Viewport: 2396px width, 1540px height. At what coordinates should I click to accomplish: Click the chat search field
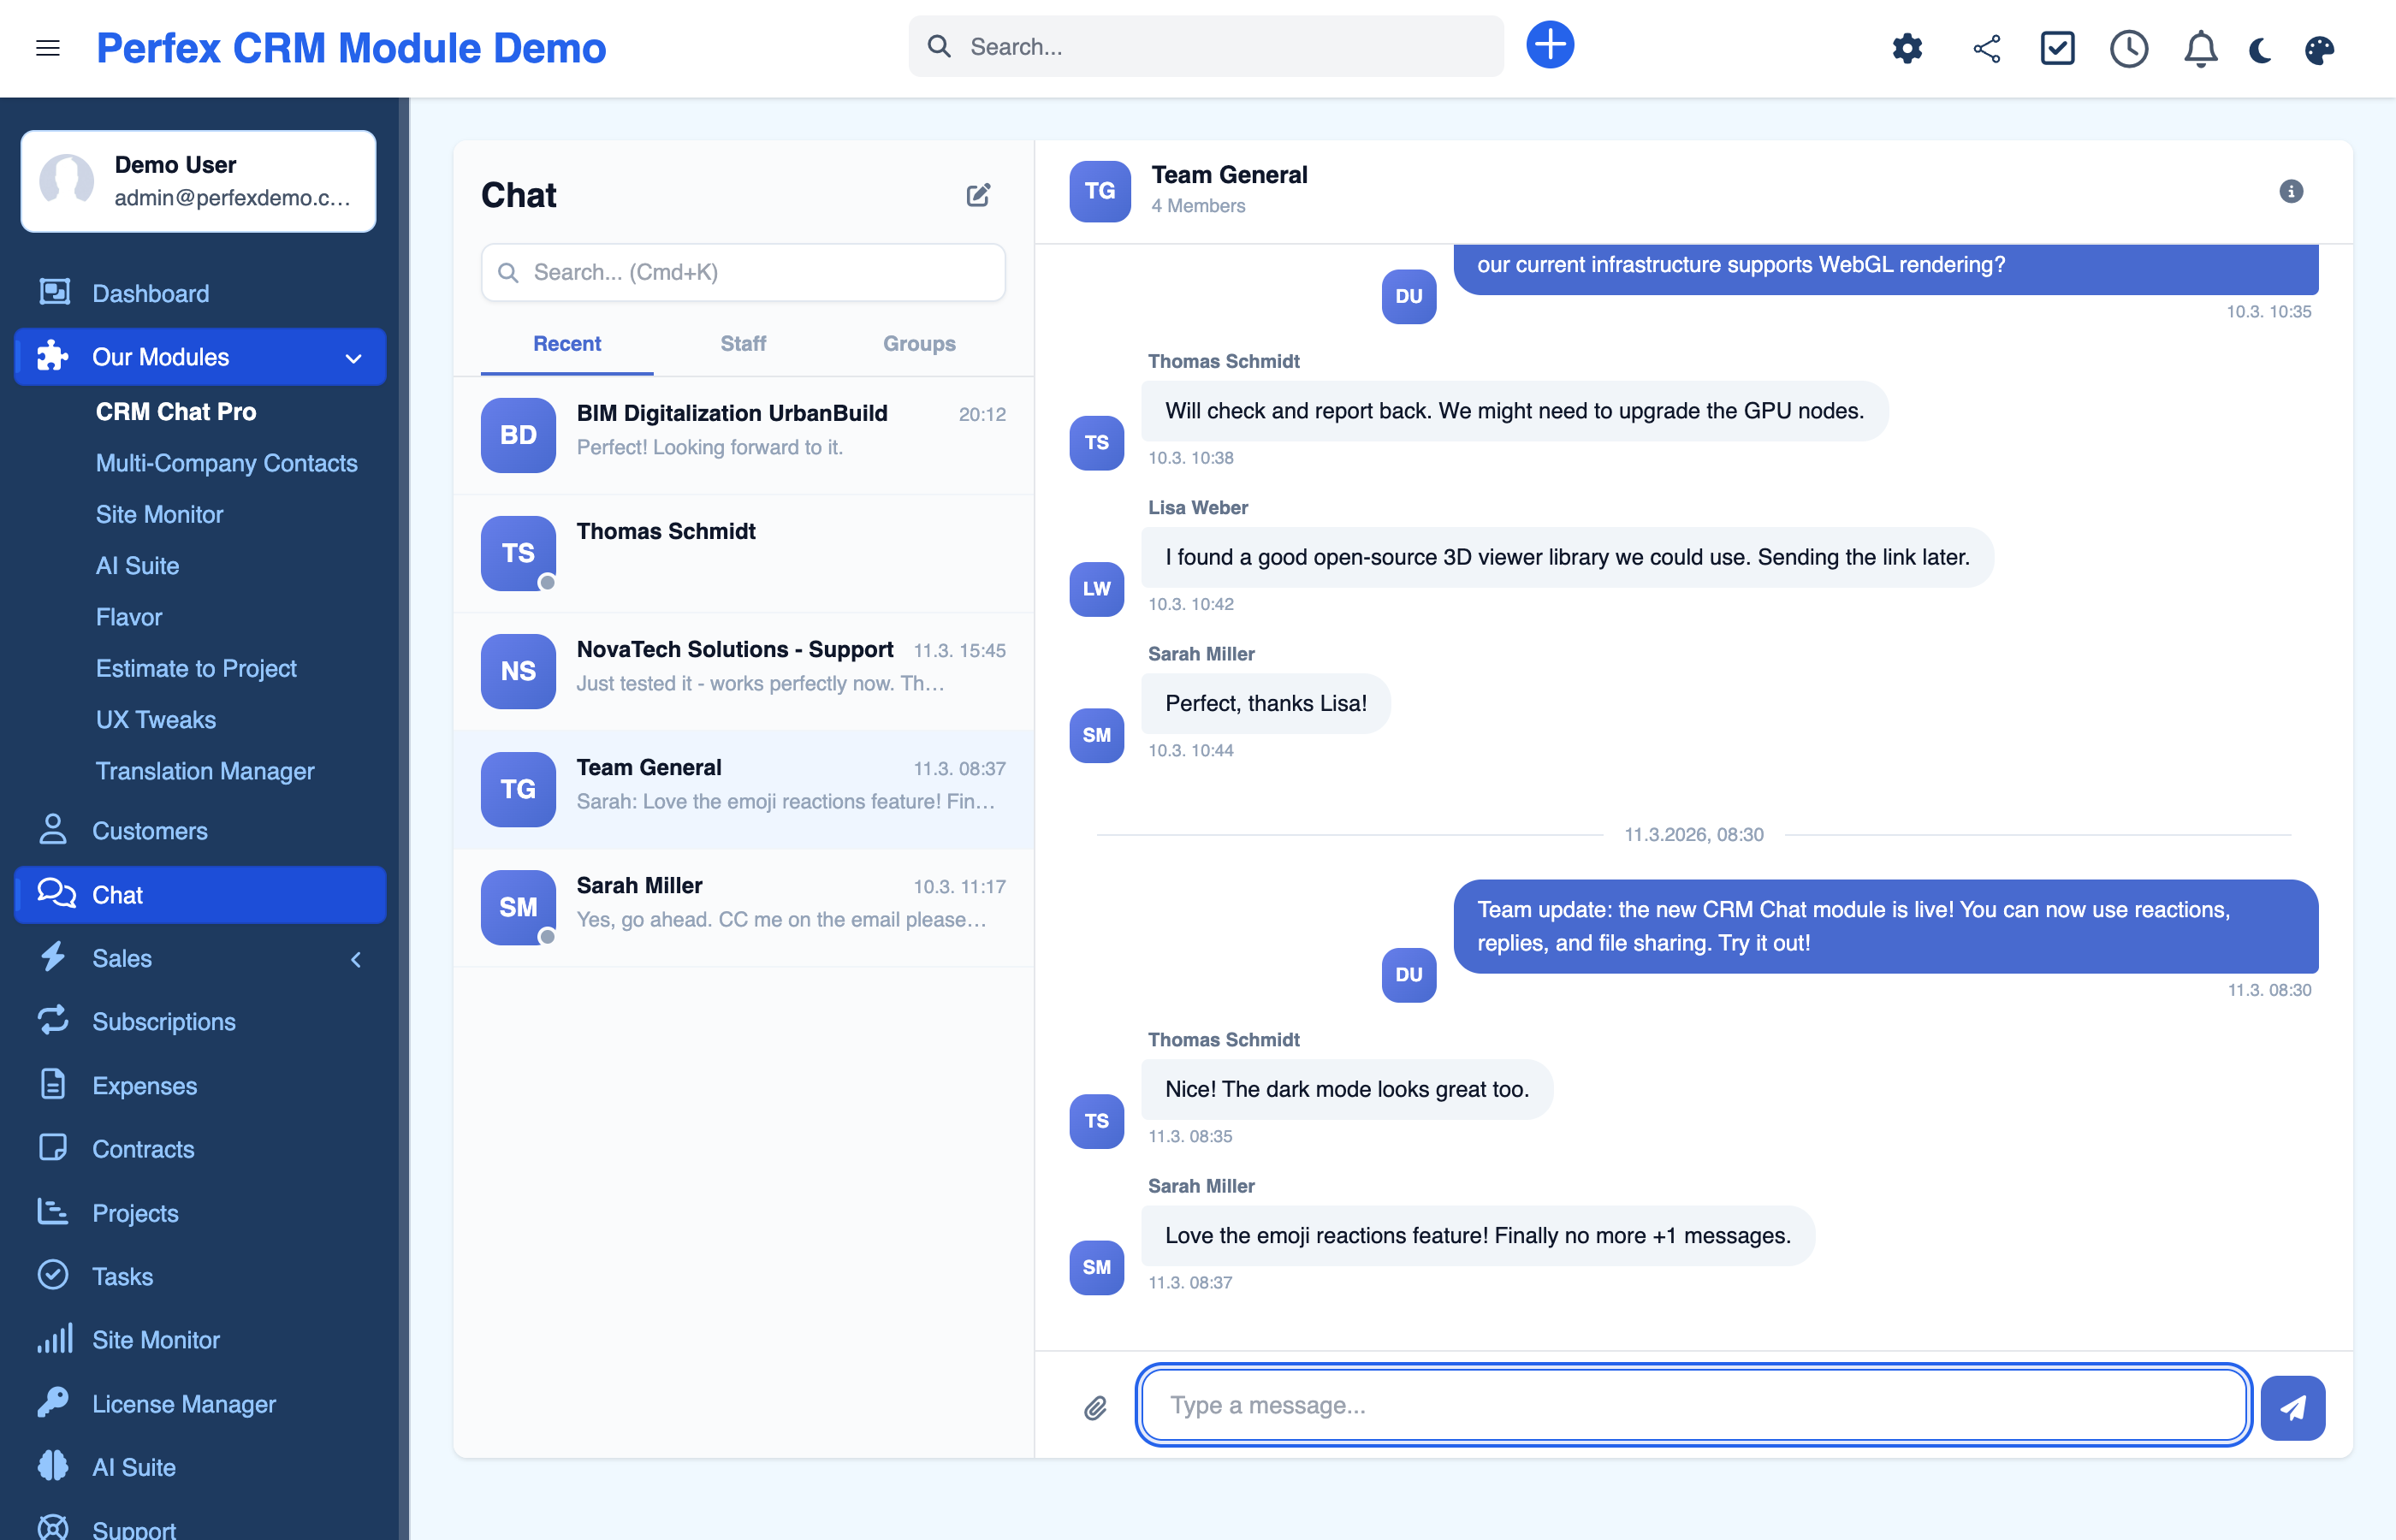(x=742, y=272)
